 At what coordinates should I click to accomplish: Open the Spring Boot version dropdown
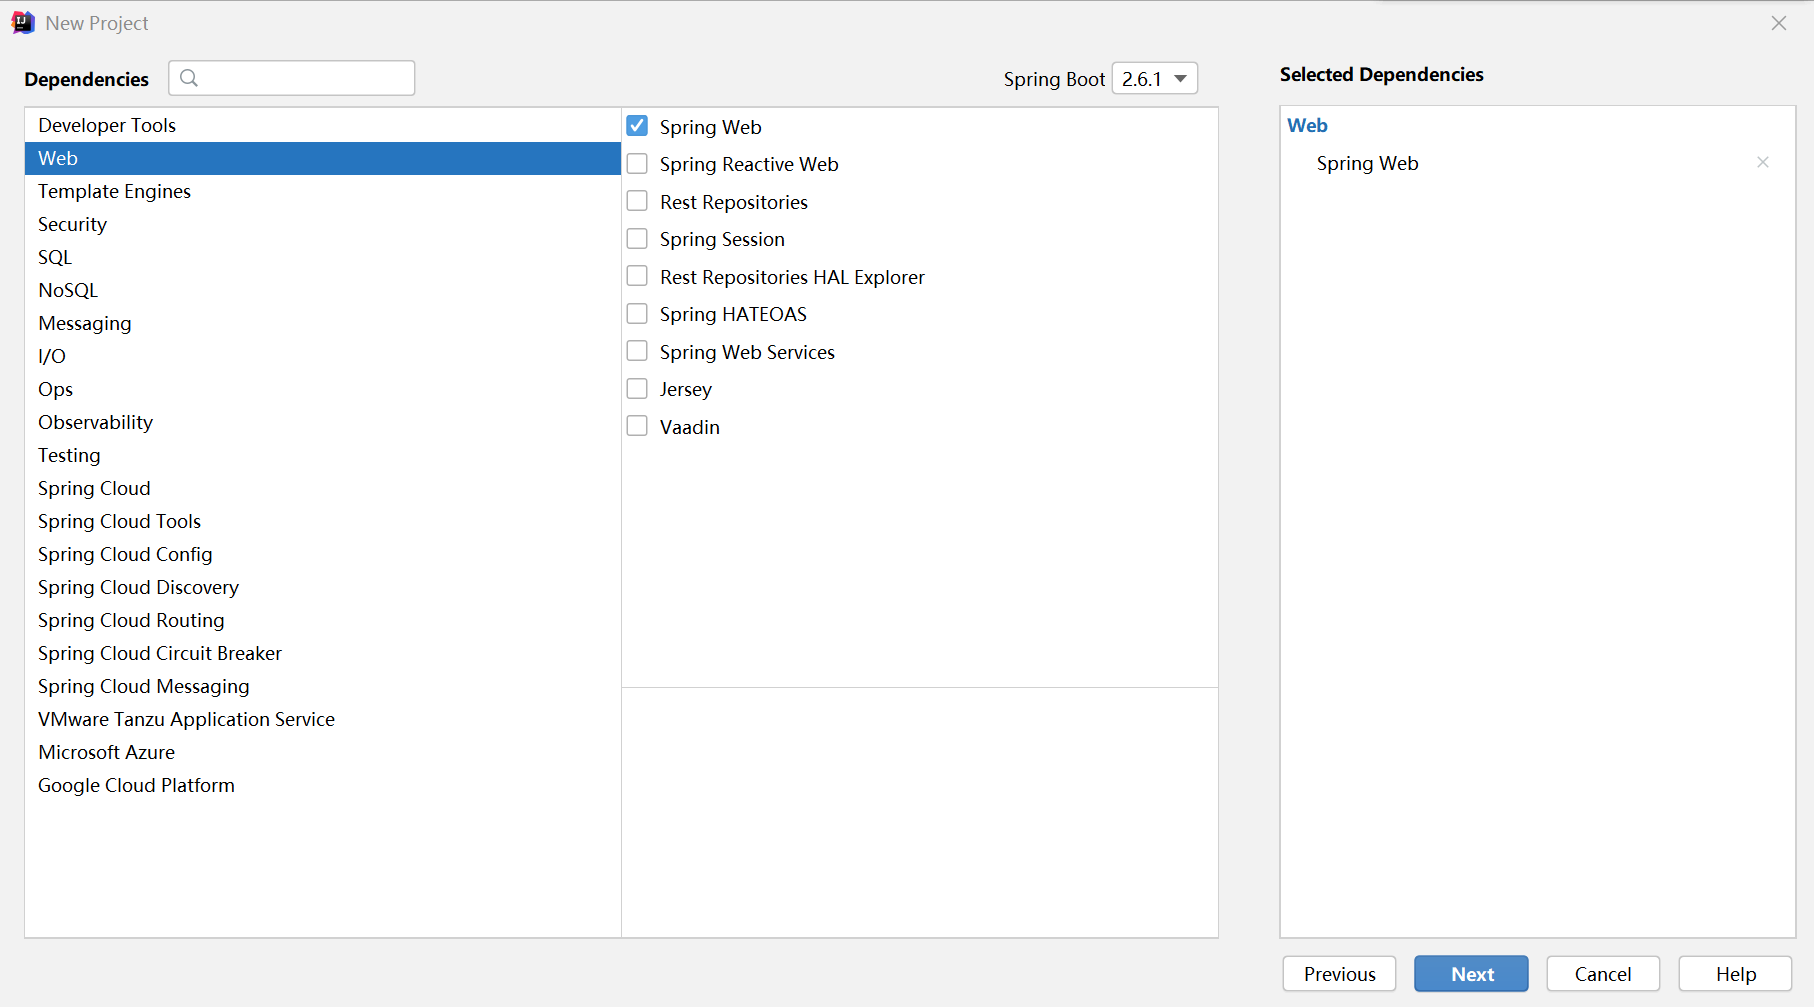(x=1155, y=78)
